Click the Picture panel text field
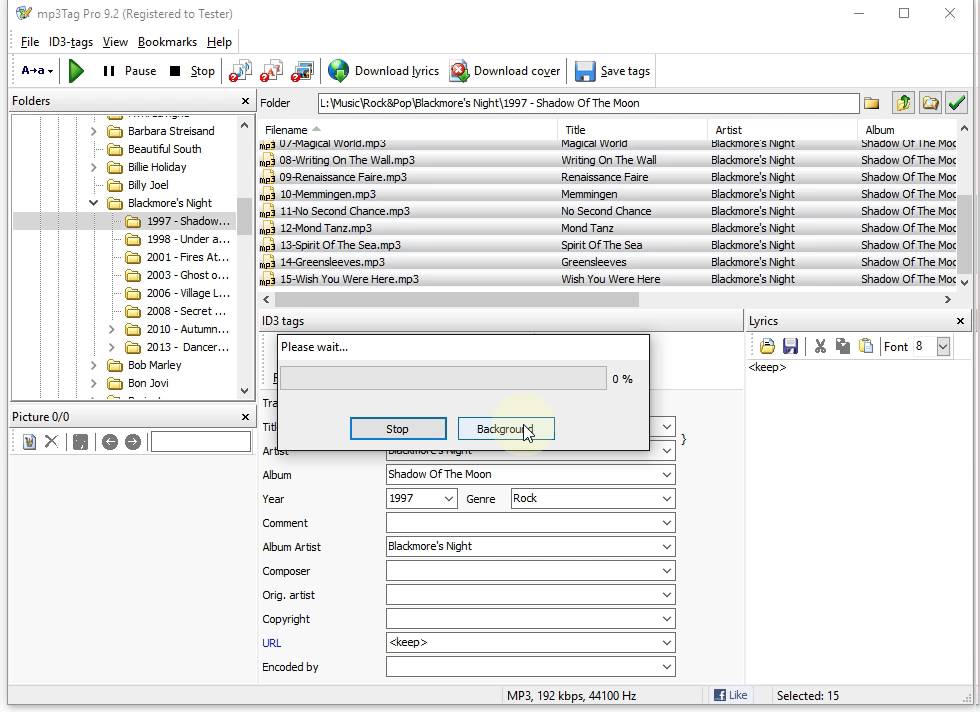This screenshot has height=712, width=980. tap(201, 442)
